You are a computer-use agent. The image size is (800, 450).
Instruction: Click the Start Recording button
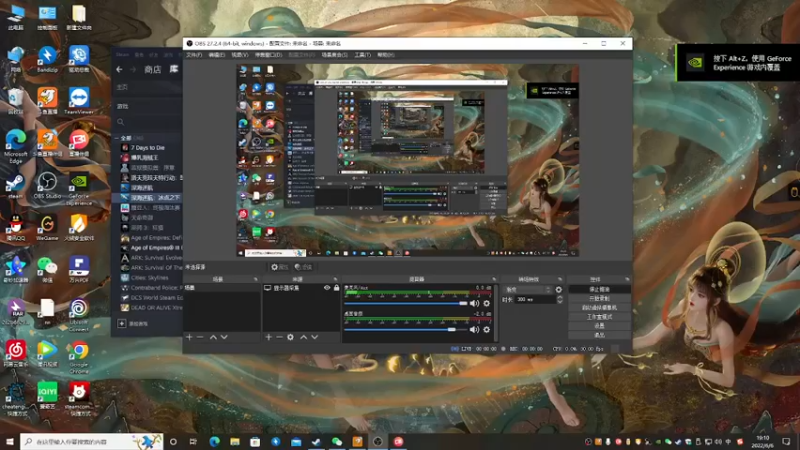click(599, 298)
